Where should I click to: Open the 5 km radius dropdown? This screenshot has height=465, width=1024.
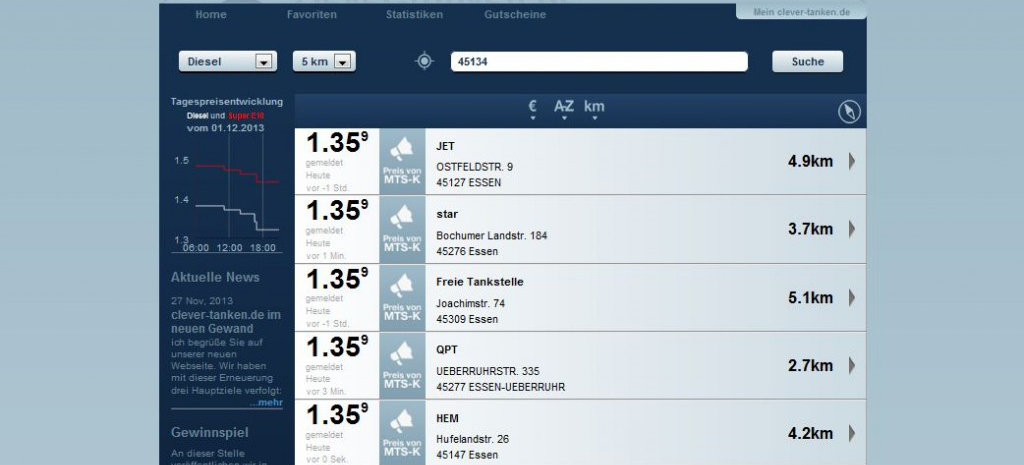(324, 62)
